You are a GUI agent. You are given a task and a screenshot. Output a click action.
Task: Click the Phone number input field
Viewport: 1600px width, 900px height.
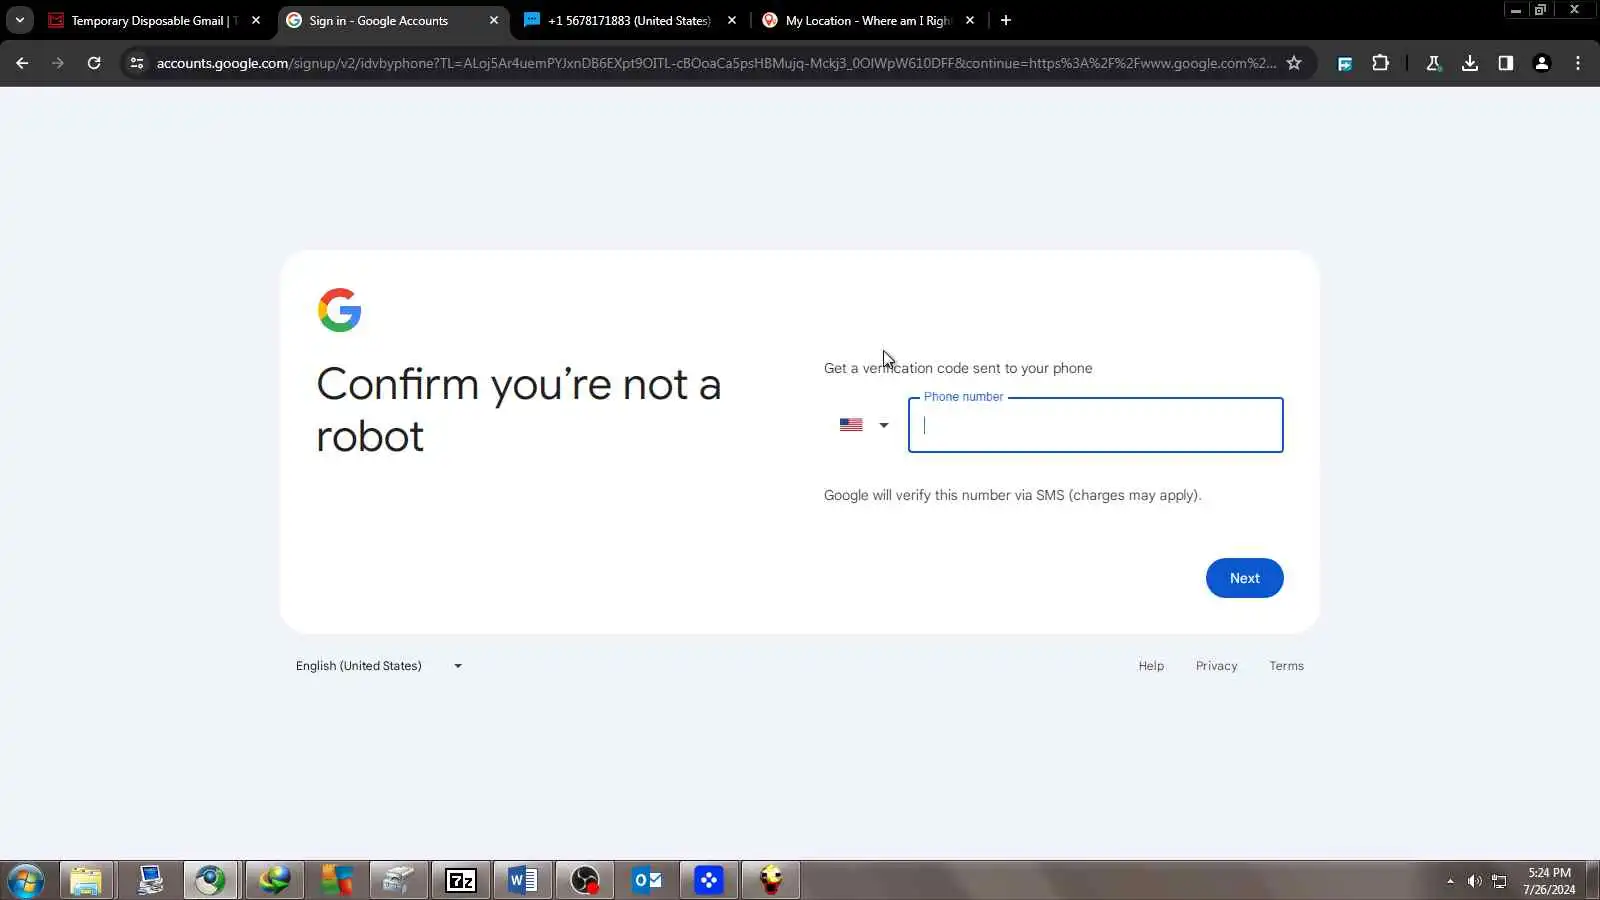[x=1095, y=425]
